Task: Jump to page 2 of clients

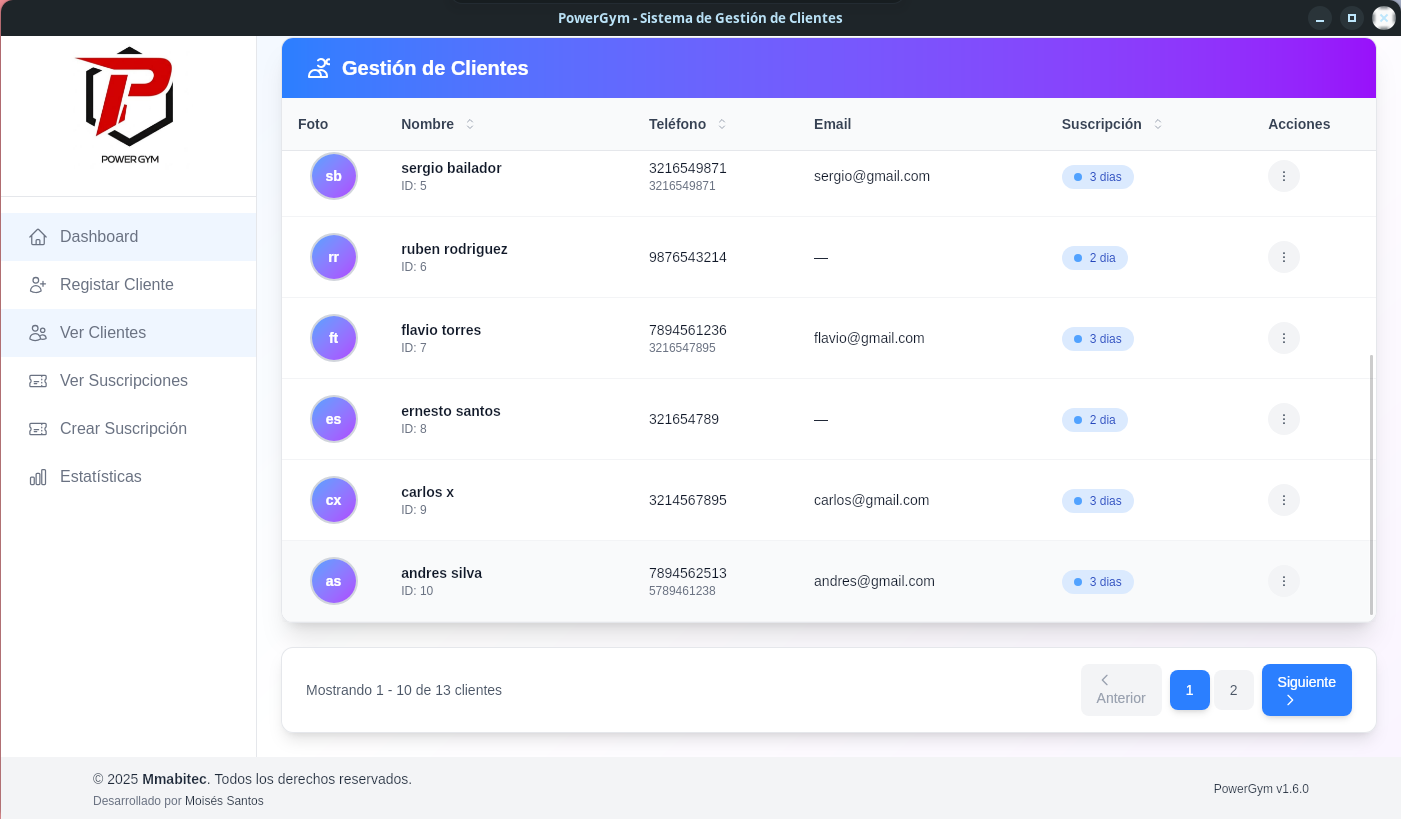Action: (x=1234, y=690)
